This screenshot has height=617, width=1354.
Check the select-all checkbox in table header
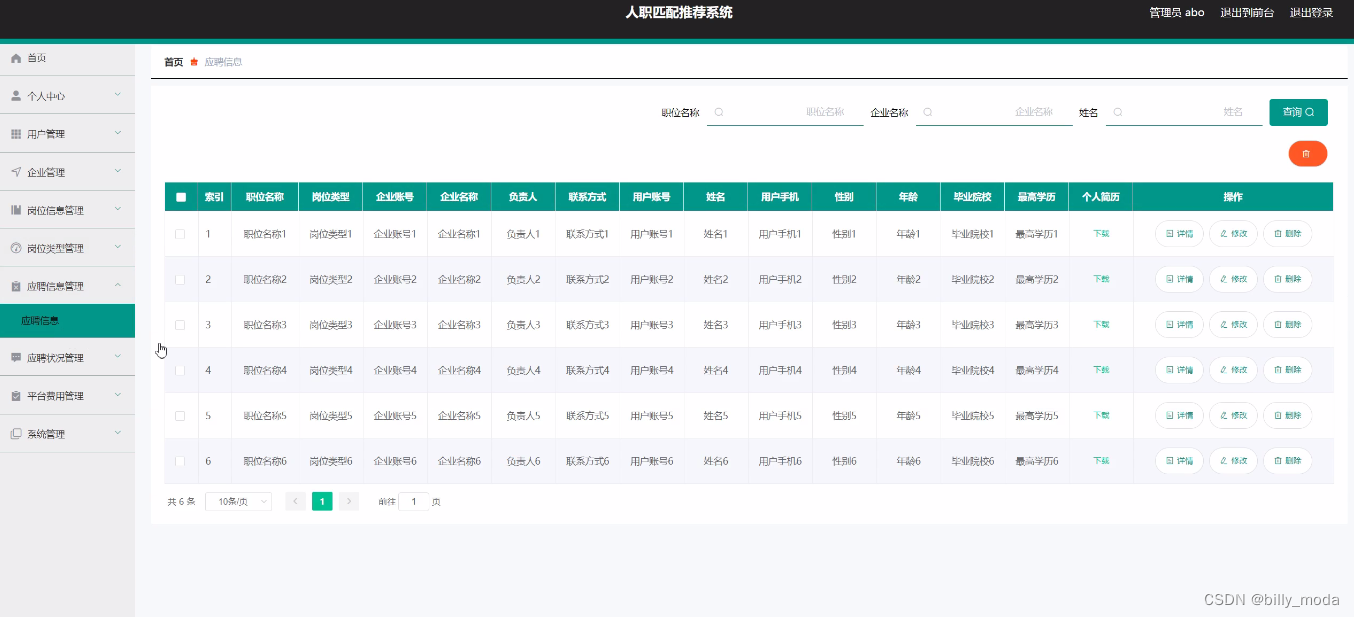coord(181,196)
